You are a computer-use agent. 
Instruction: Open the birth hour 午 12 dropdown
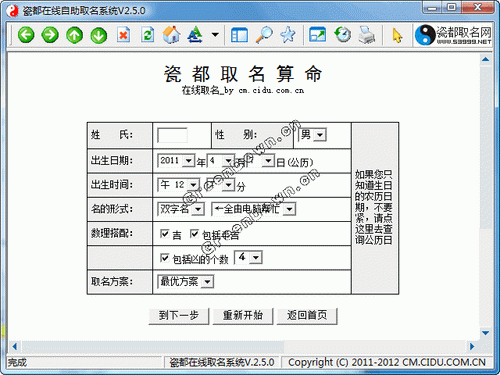coord(178,185)
